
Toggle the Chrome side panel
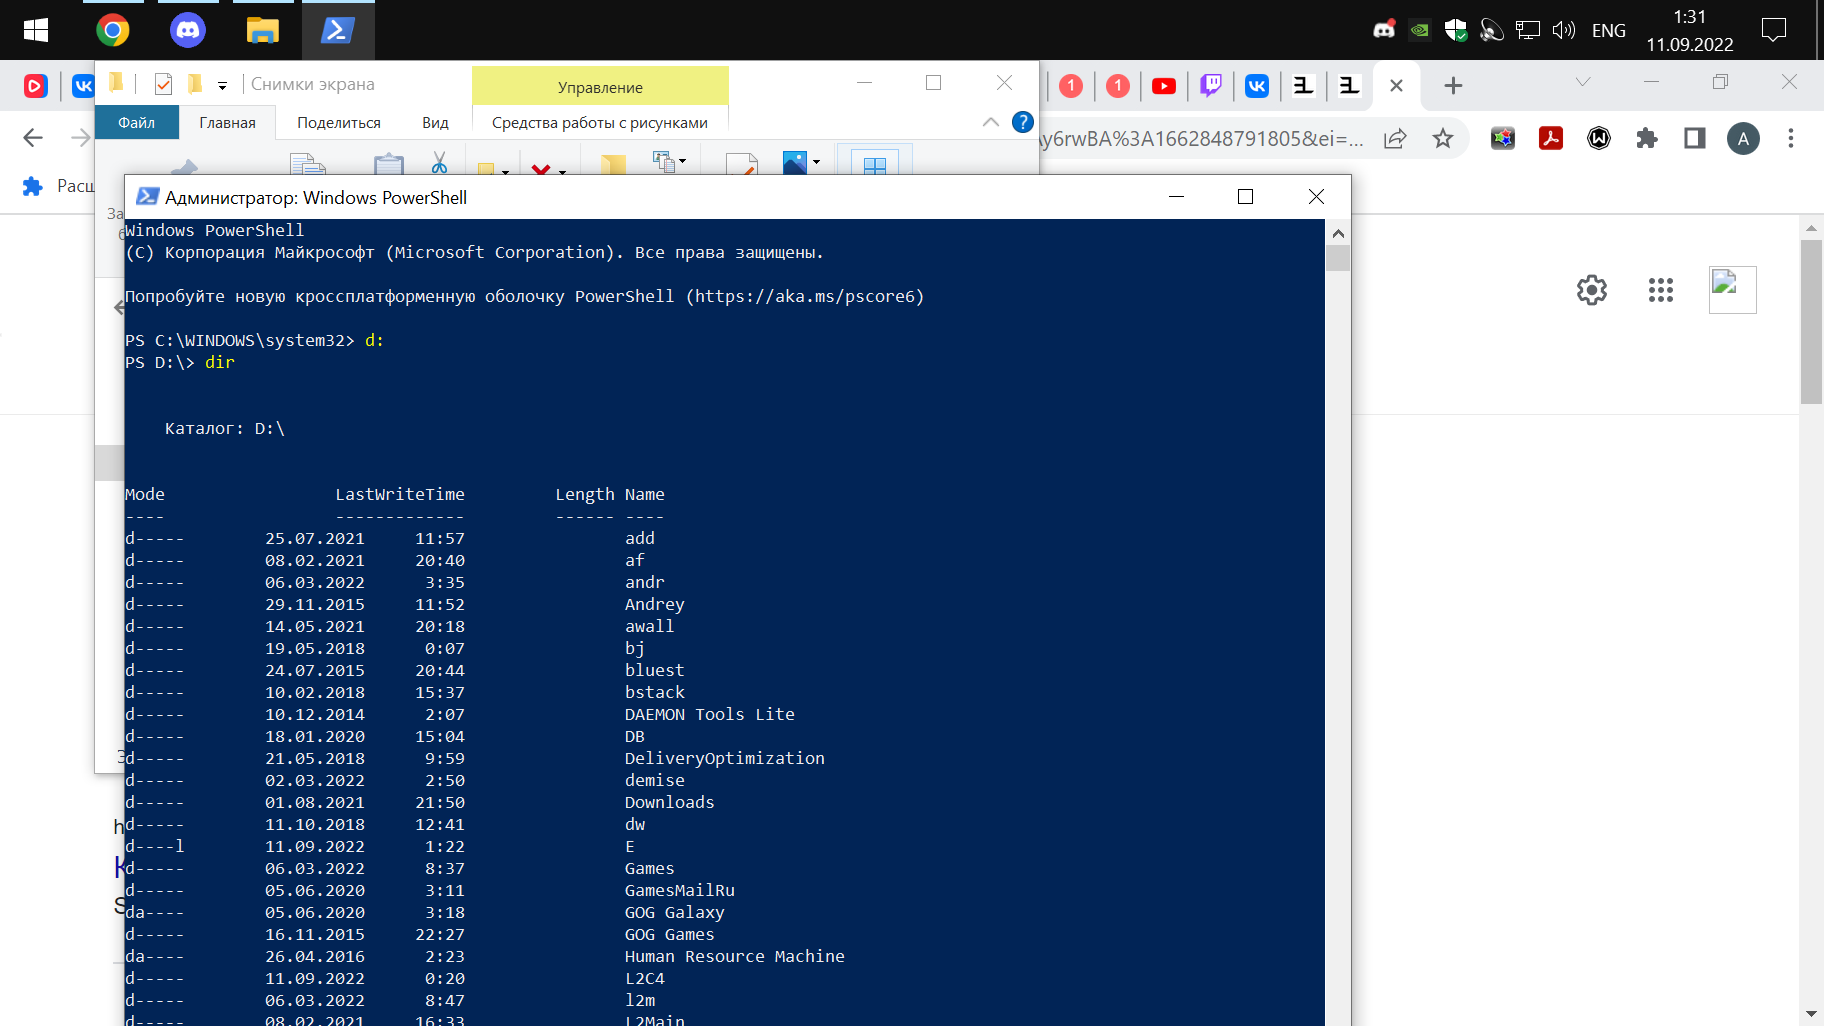(1694, 138)
